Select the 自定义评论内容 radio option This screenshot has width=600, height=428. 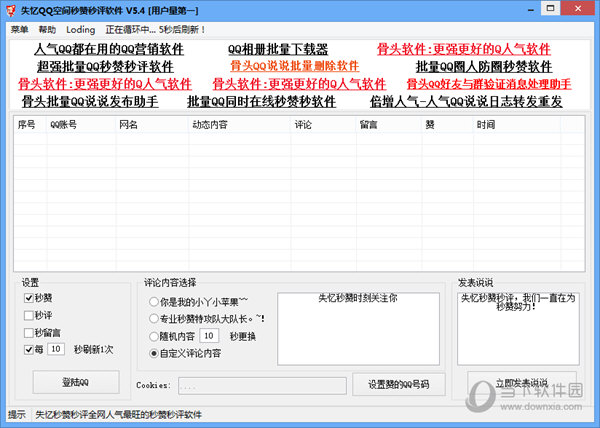(x=153, y=353)
